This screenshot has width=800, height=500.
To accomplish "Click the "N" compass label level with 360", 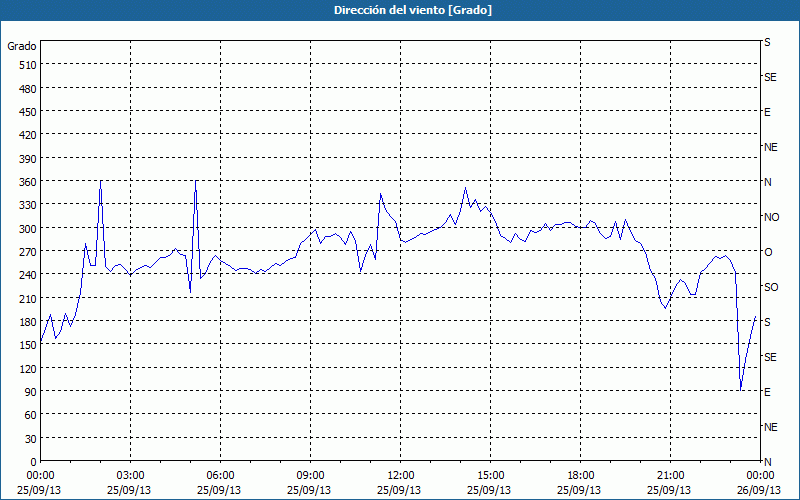I will click(767, 182).
